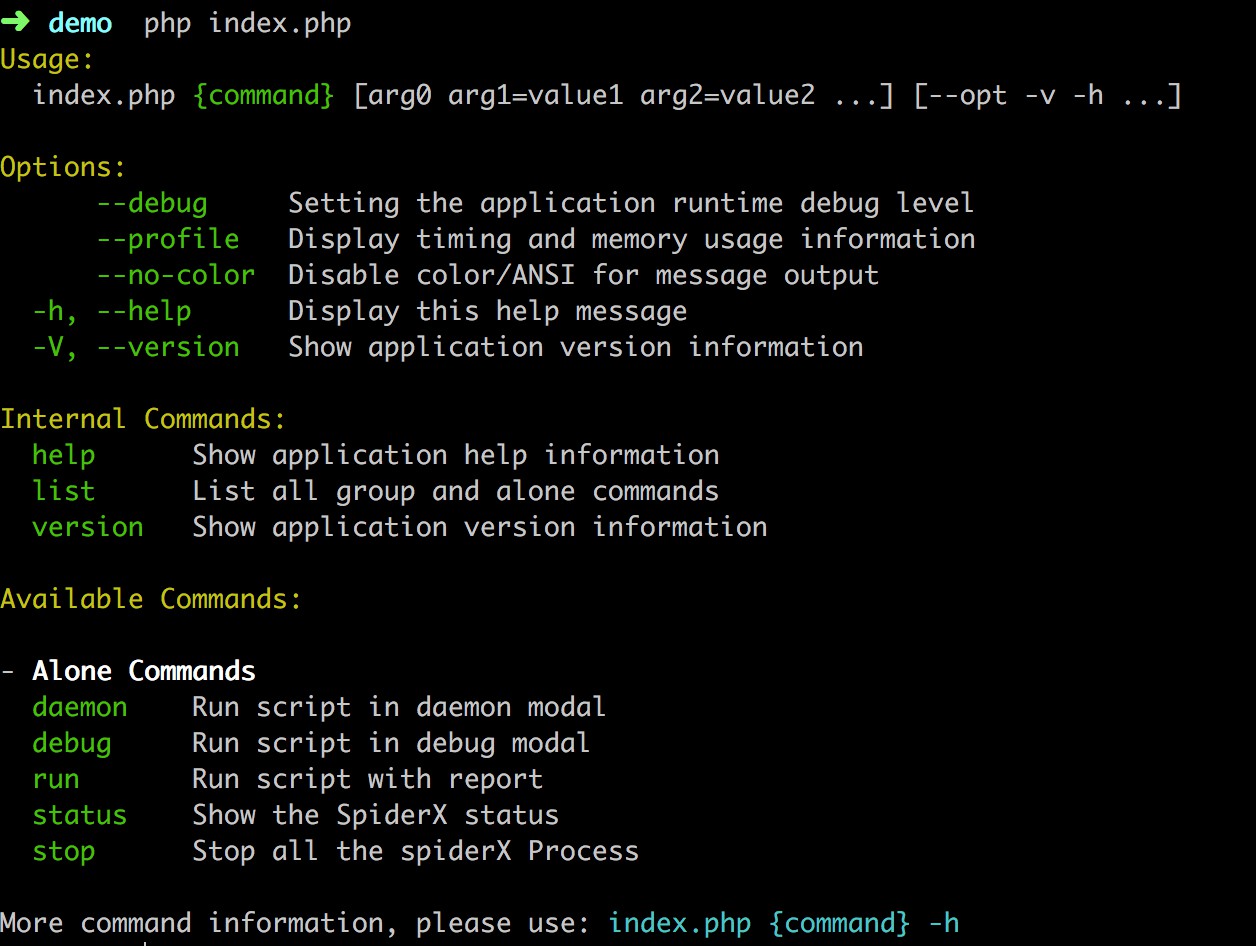The height and width of the screenshot is (946, 1256).
Task: Click the 'list' internal command
Action: coord(64,491)
